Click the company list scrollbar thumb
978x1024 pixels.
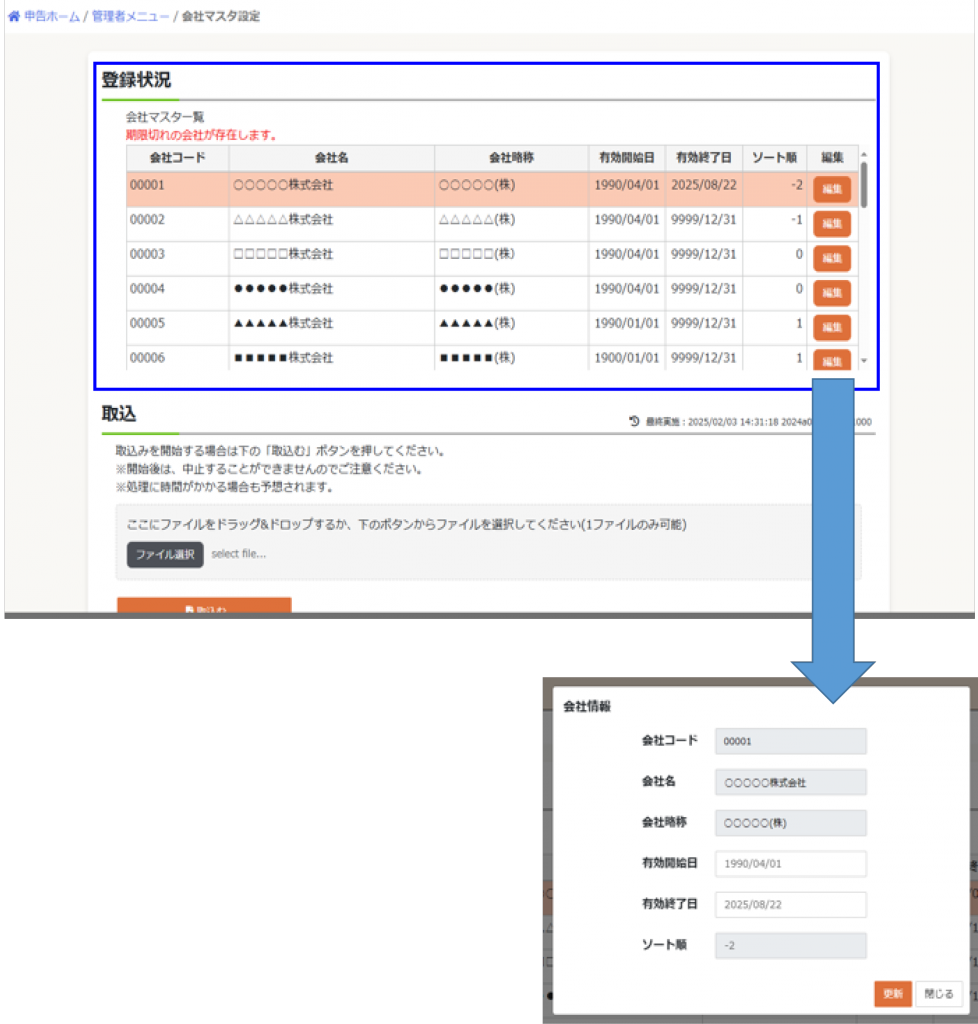(x=864, y=185)
